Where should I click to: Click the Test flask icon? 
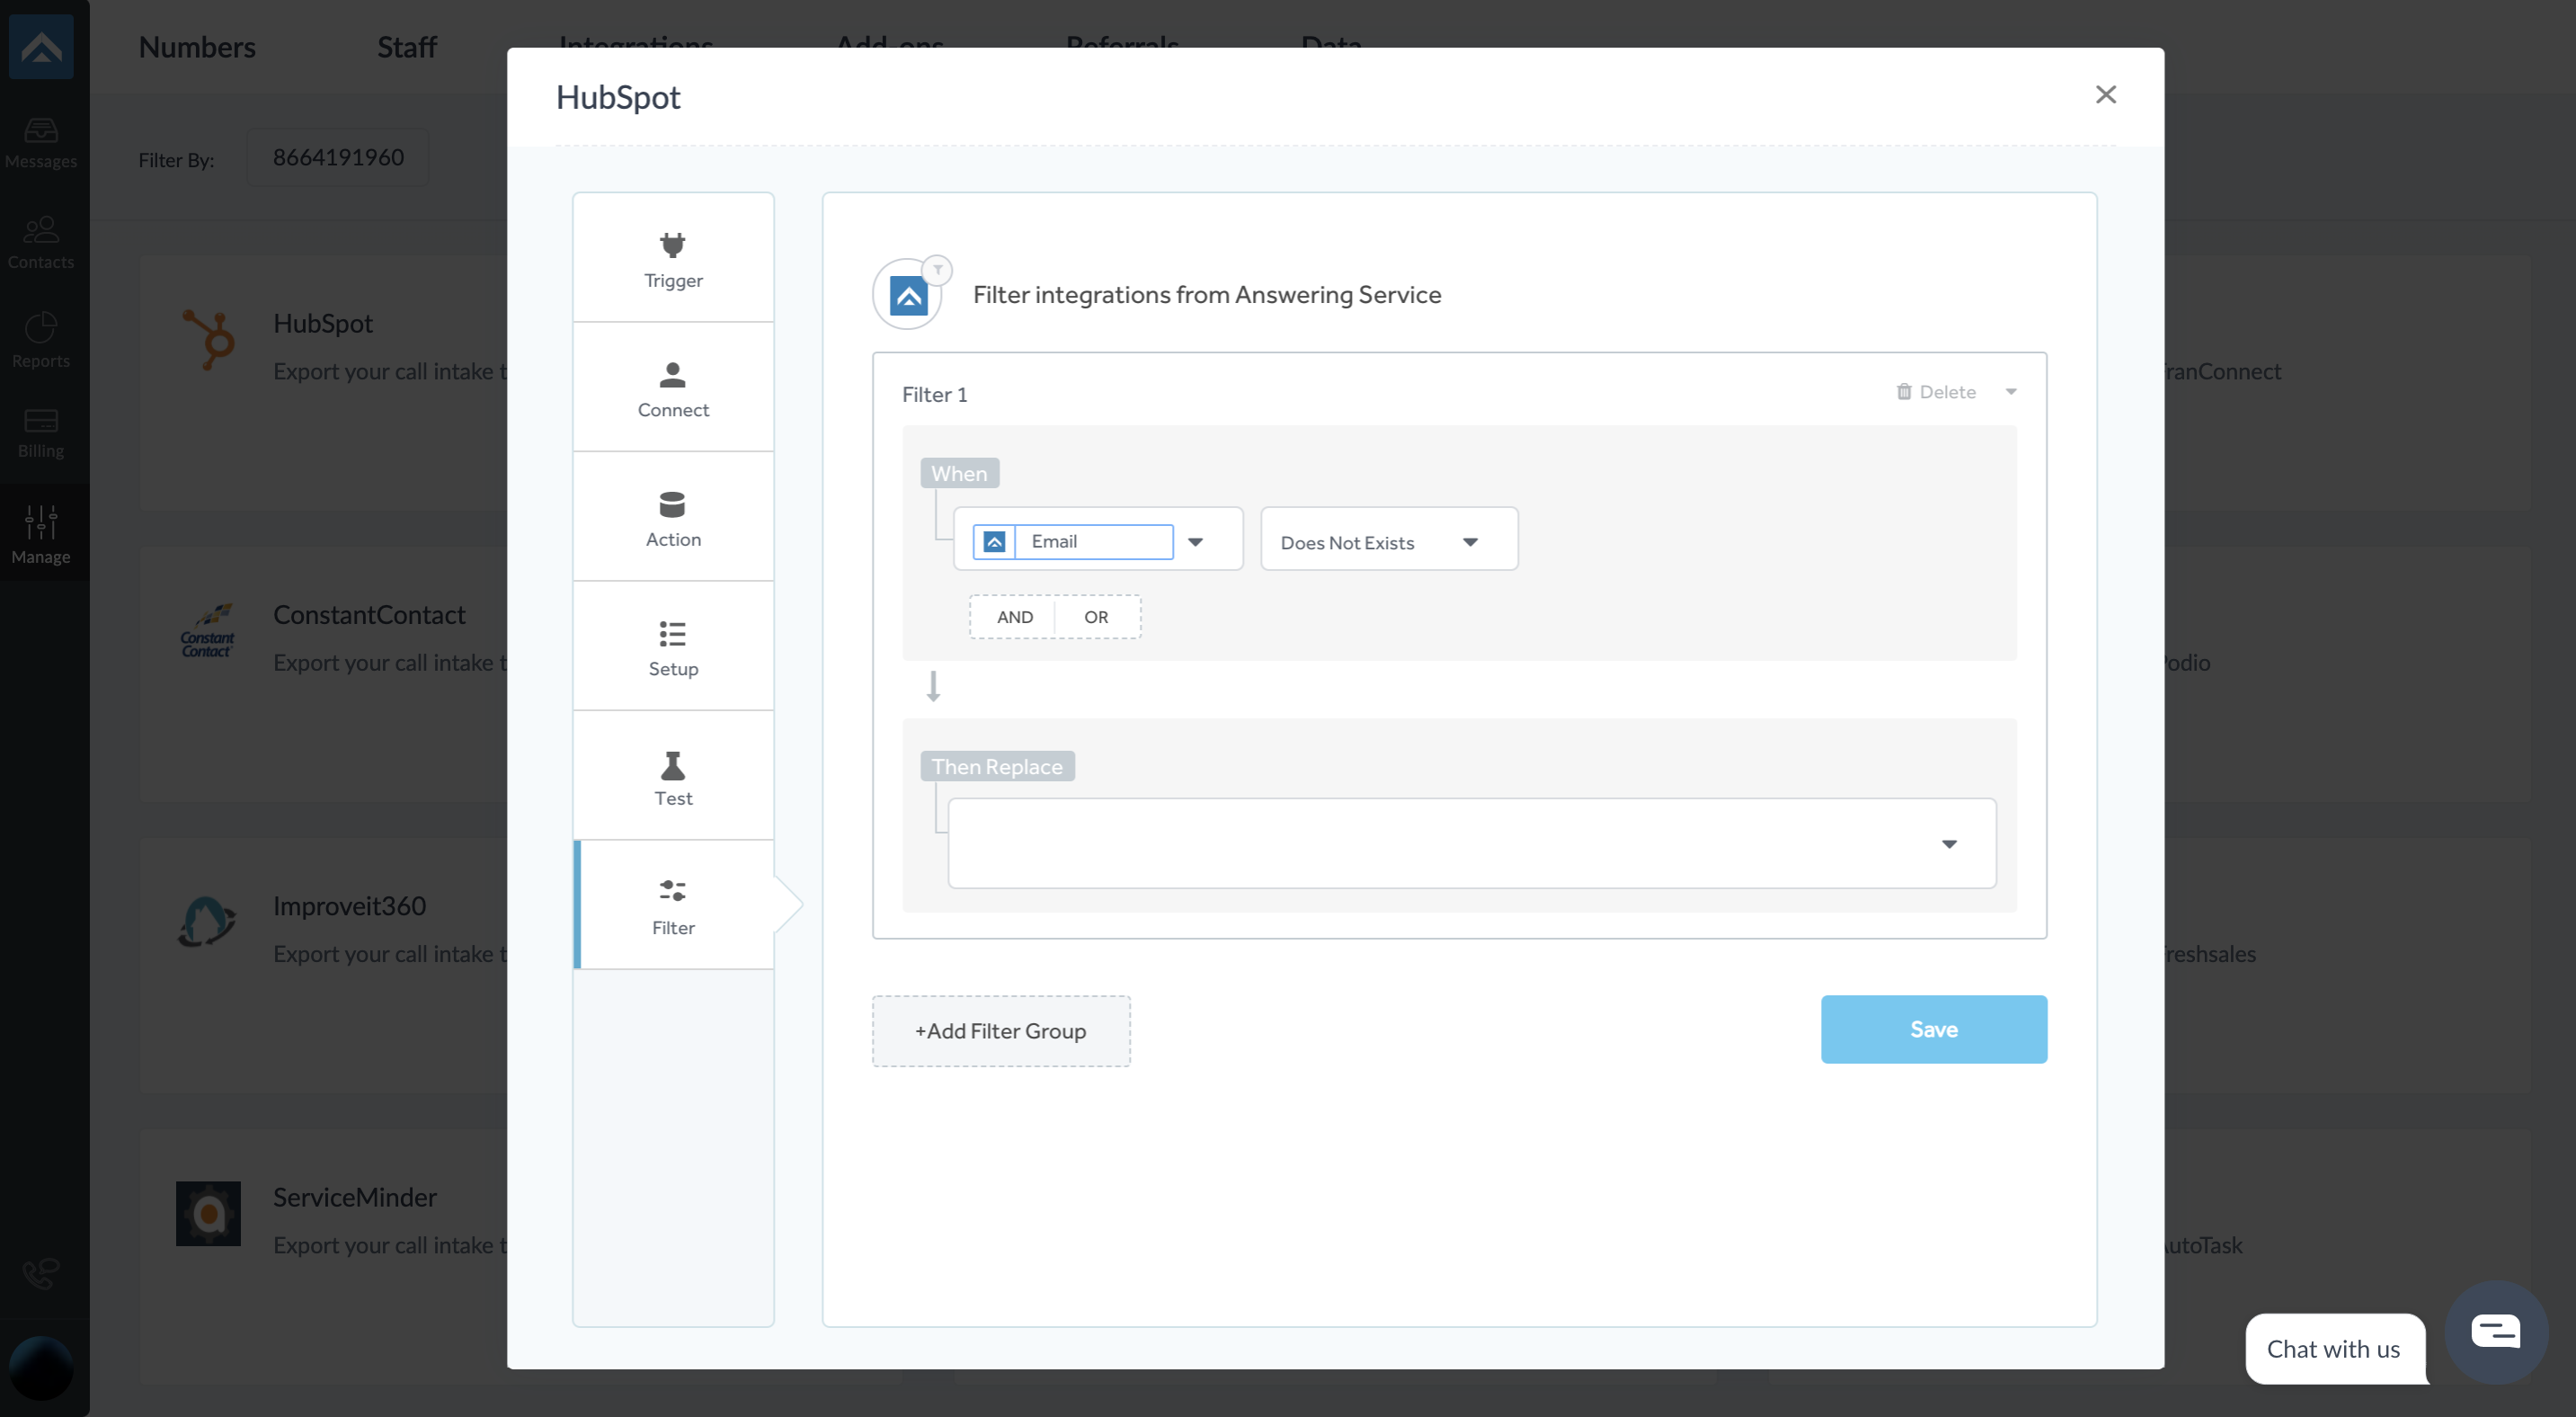673,765
